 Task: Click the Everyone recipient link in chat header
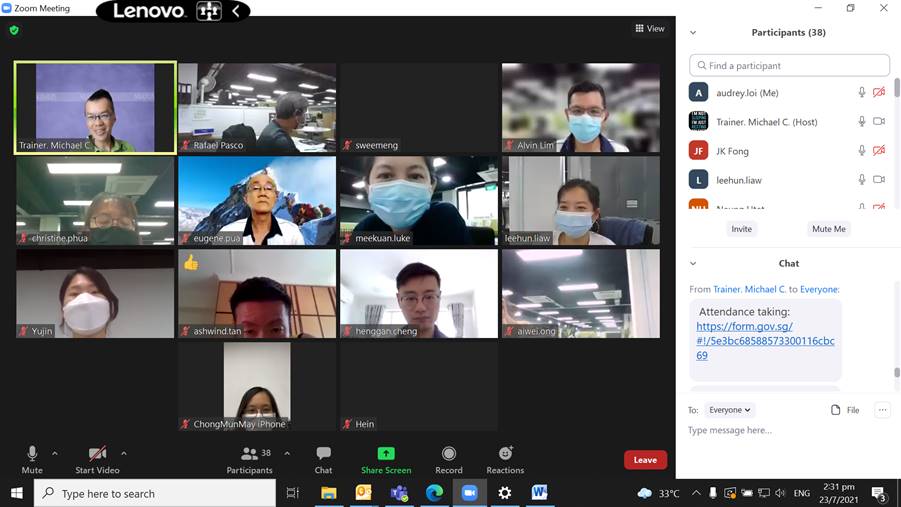pos(819,289)
